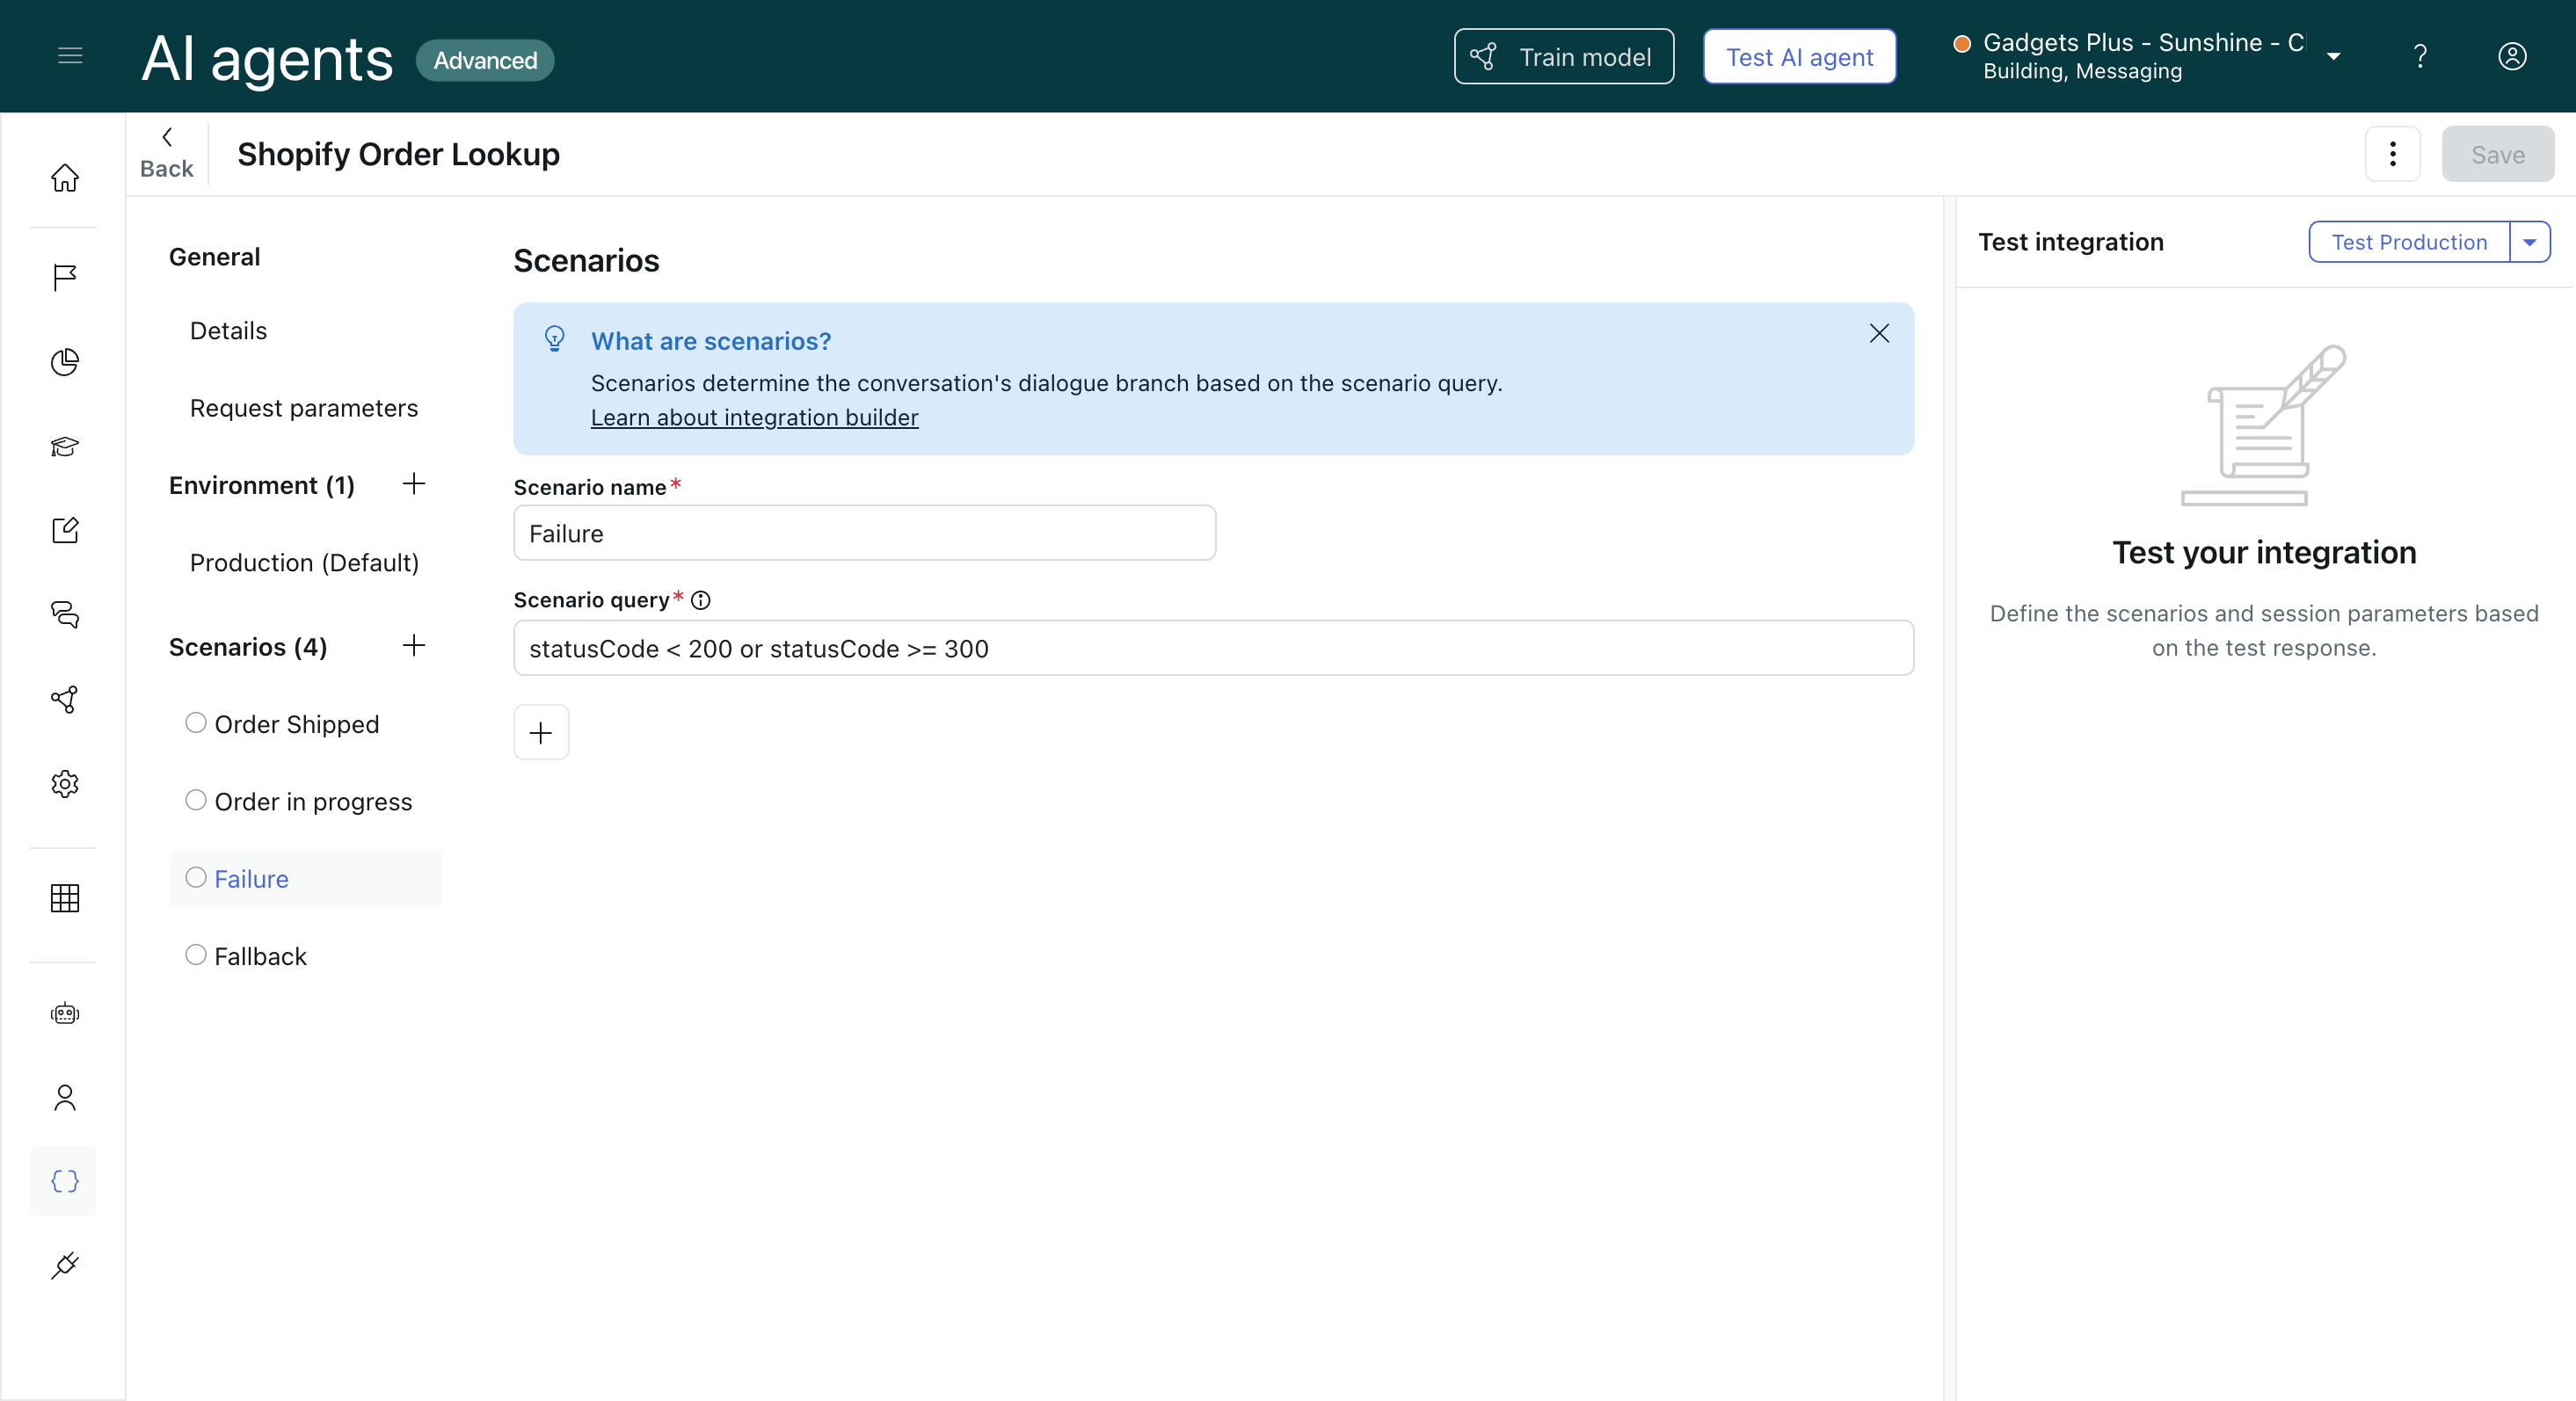Open the home icon in sidebar

pos(65,178)
